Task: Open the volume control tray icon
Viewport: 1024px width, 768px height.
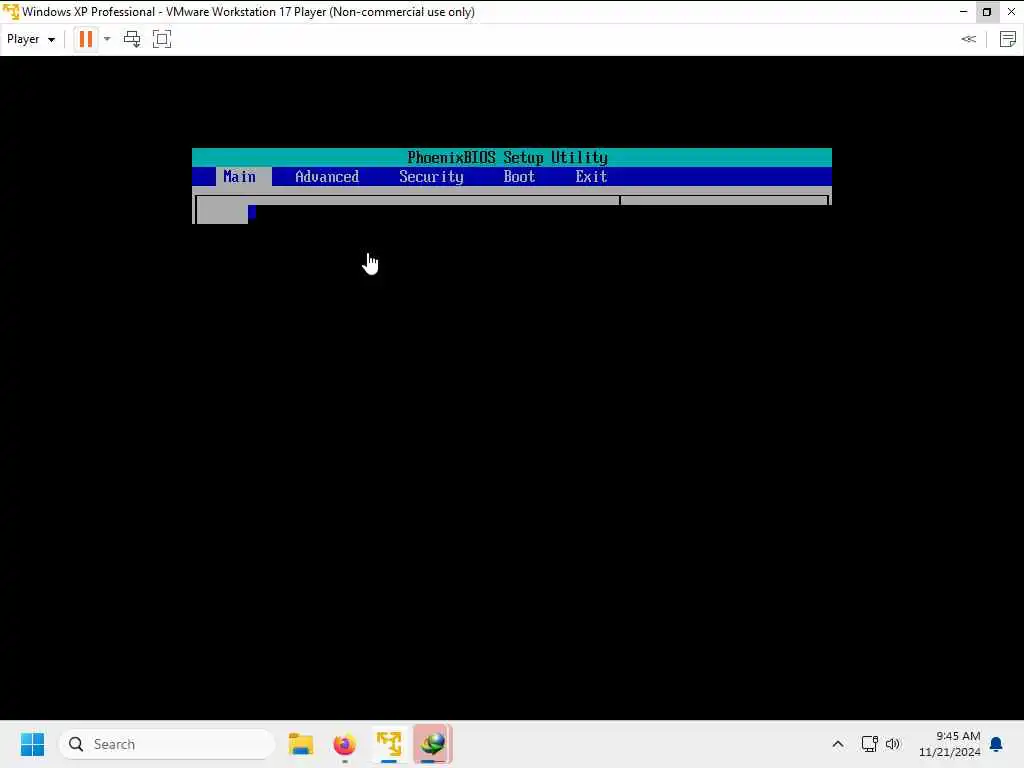Action: point(893,744)
